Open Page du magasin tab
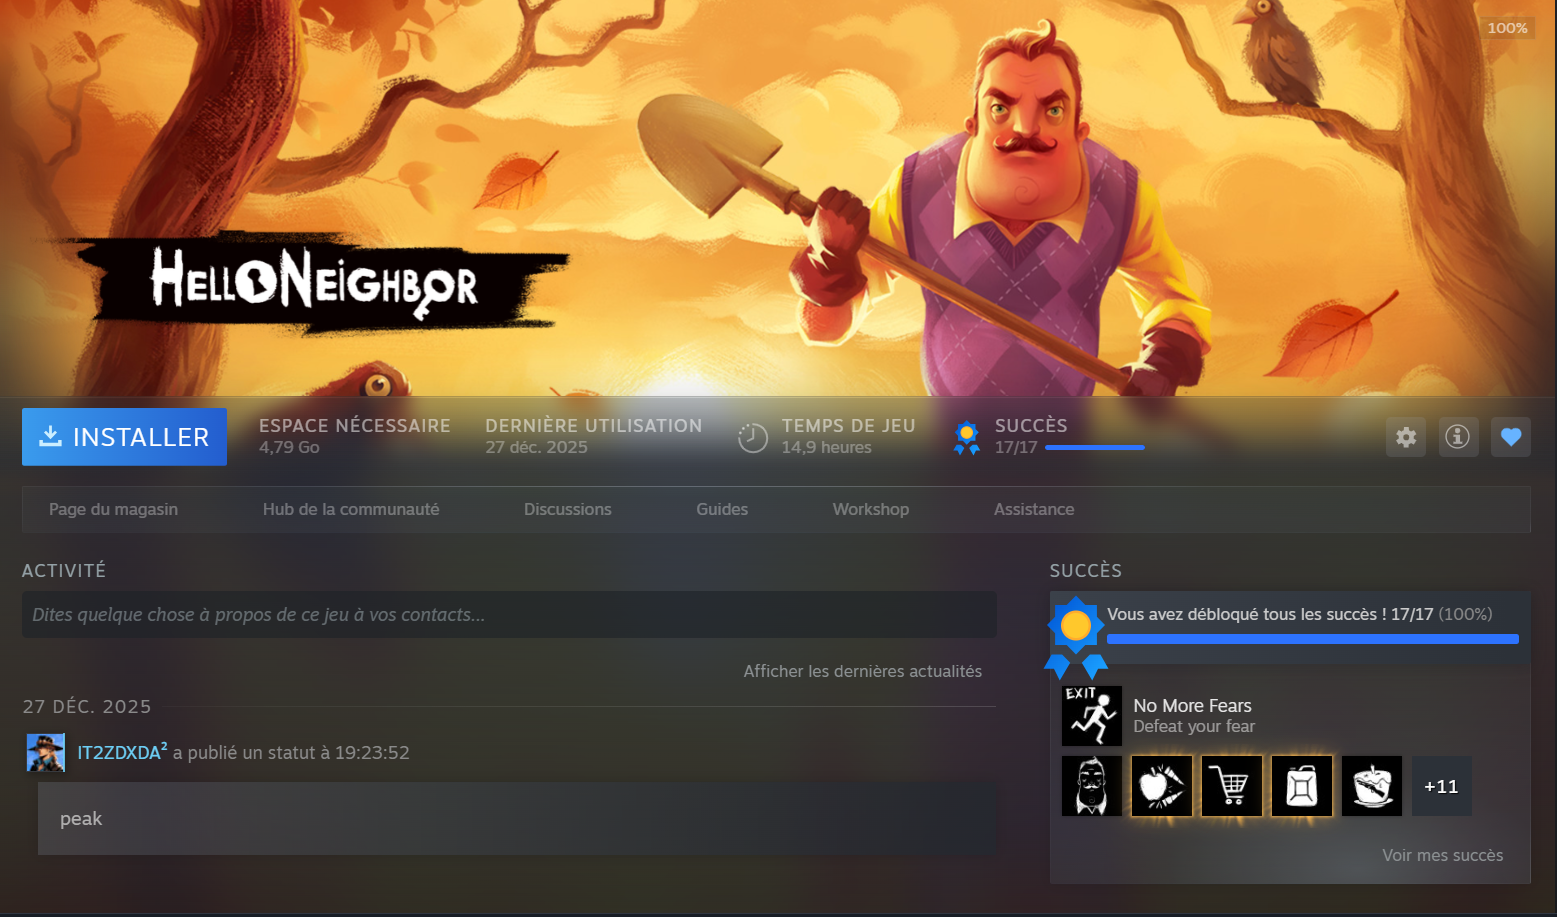Screen dimensions: 1557x917 pyautogui.click(x=113, y=509)
